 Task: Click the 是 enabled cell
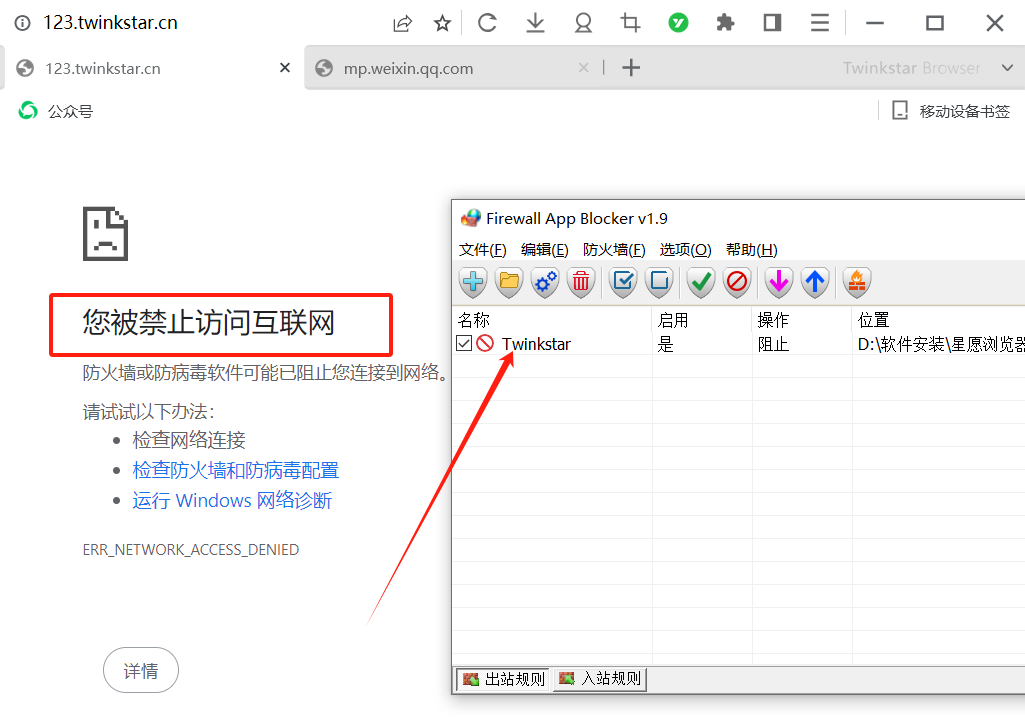(665, 344)
